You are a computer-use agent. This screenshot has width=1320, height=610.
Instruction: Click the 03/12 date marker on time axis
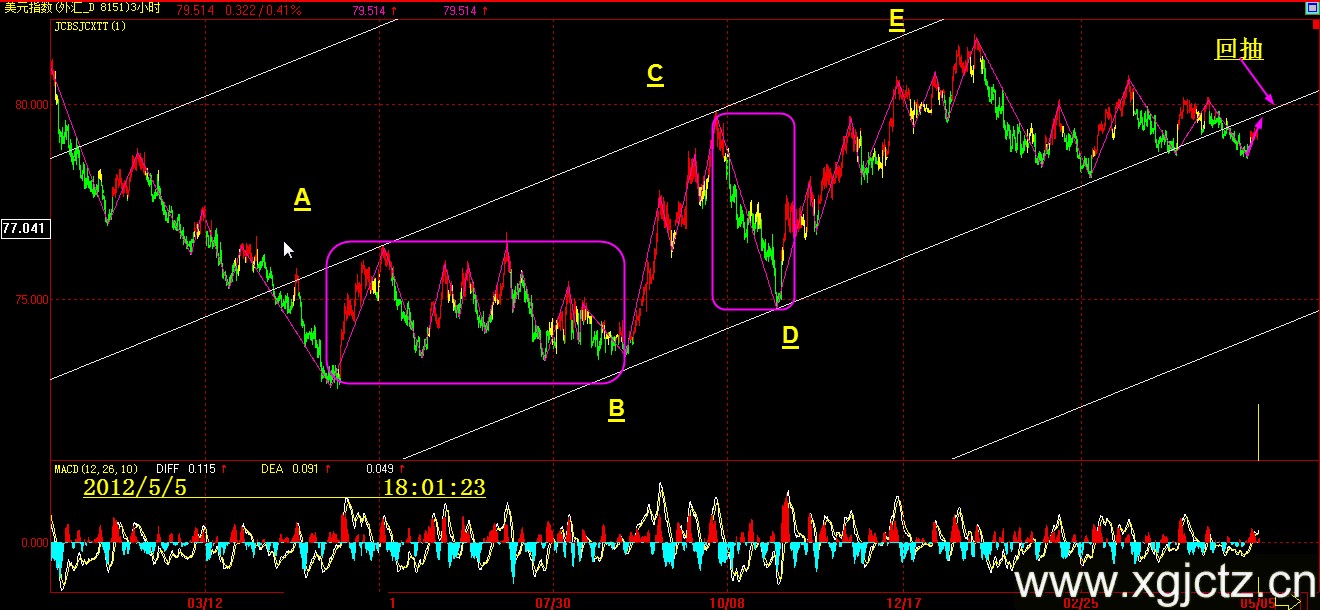pos(204,603)
